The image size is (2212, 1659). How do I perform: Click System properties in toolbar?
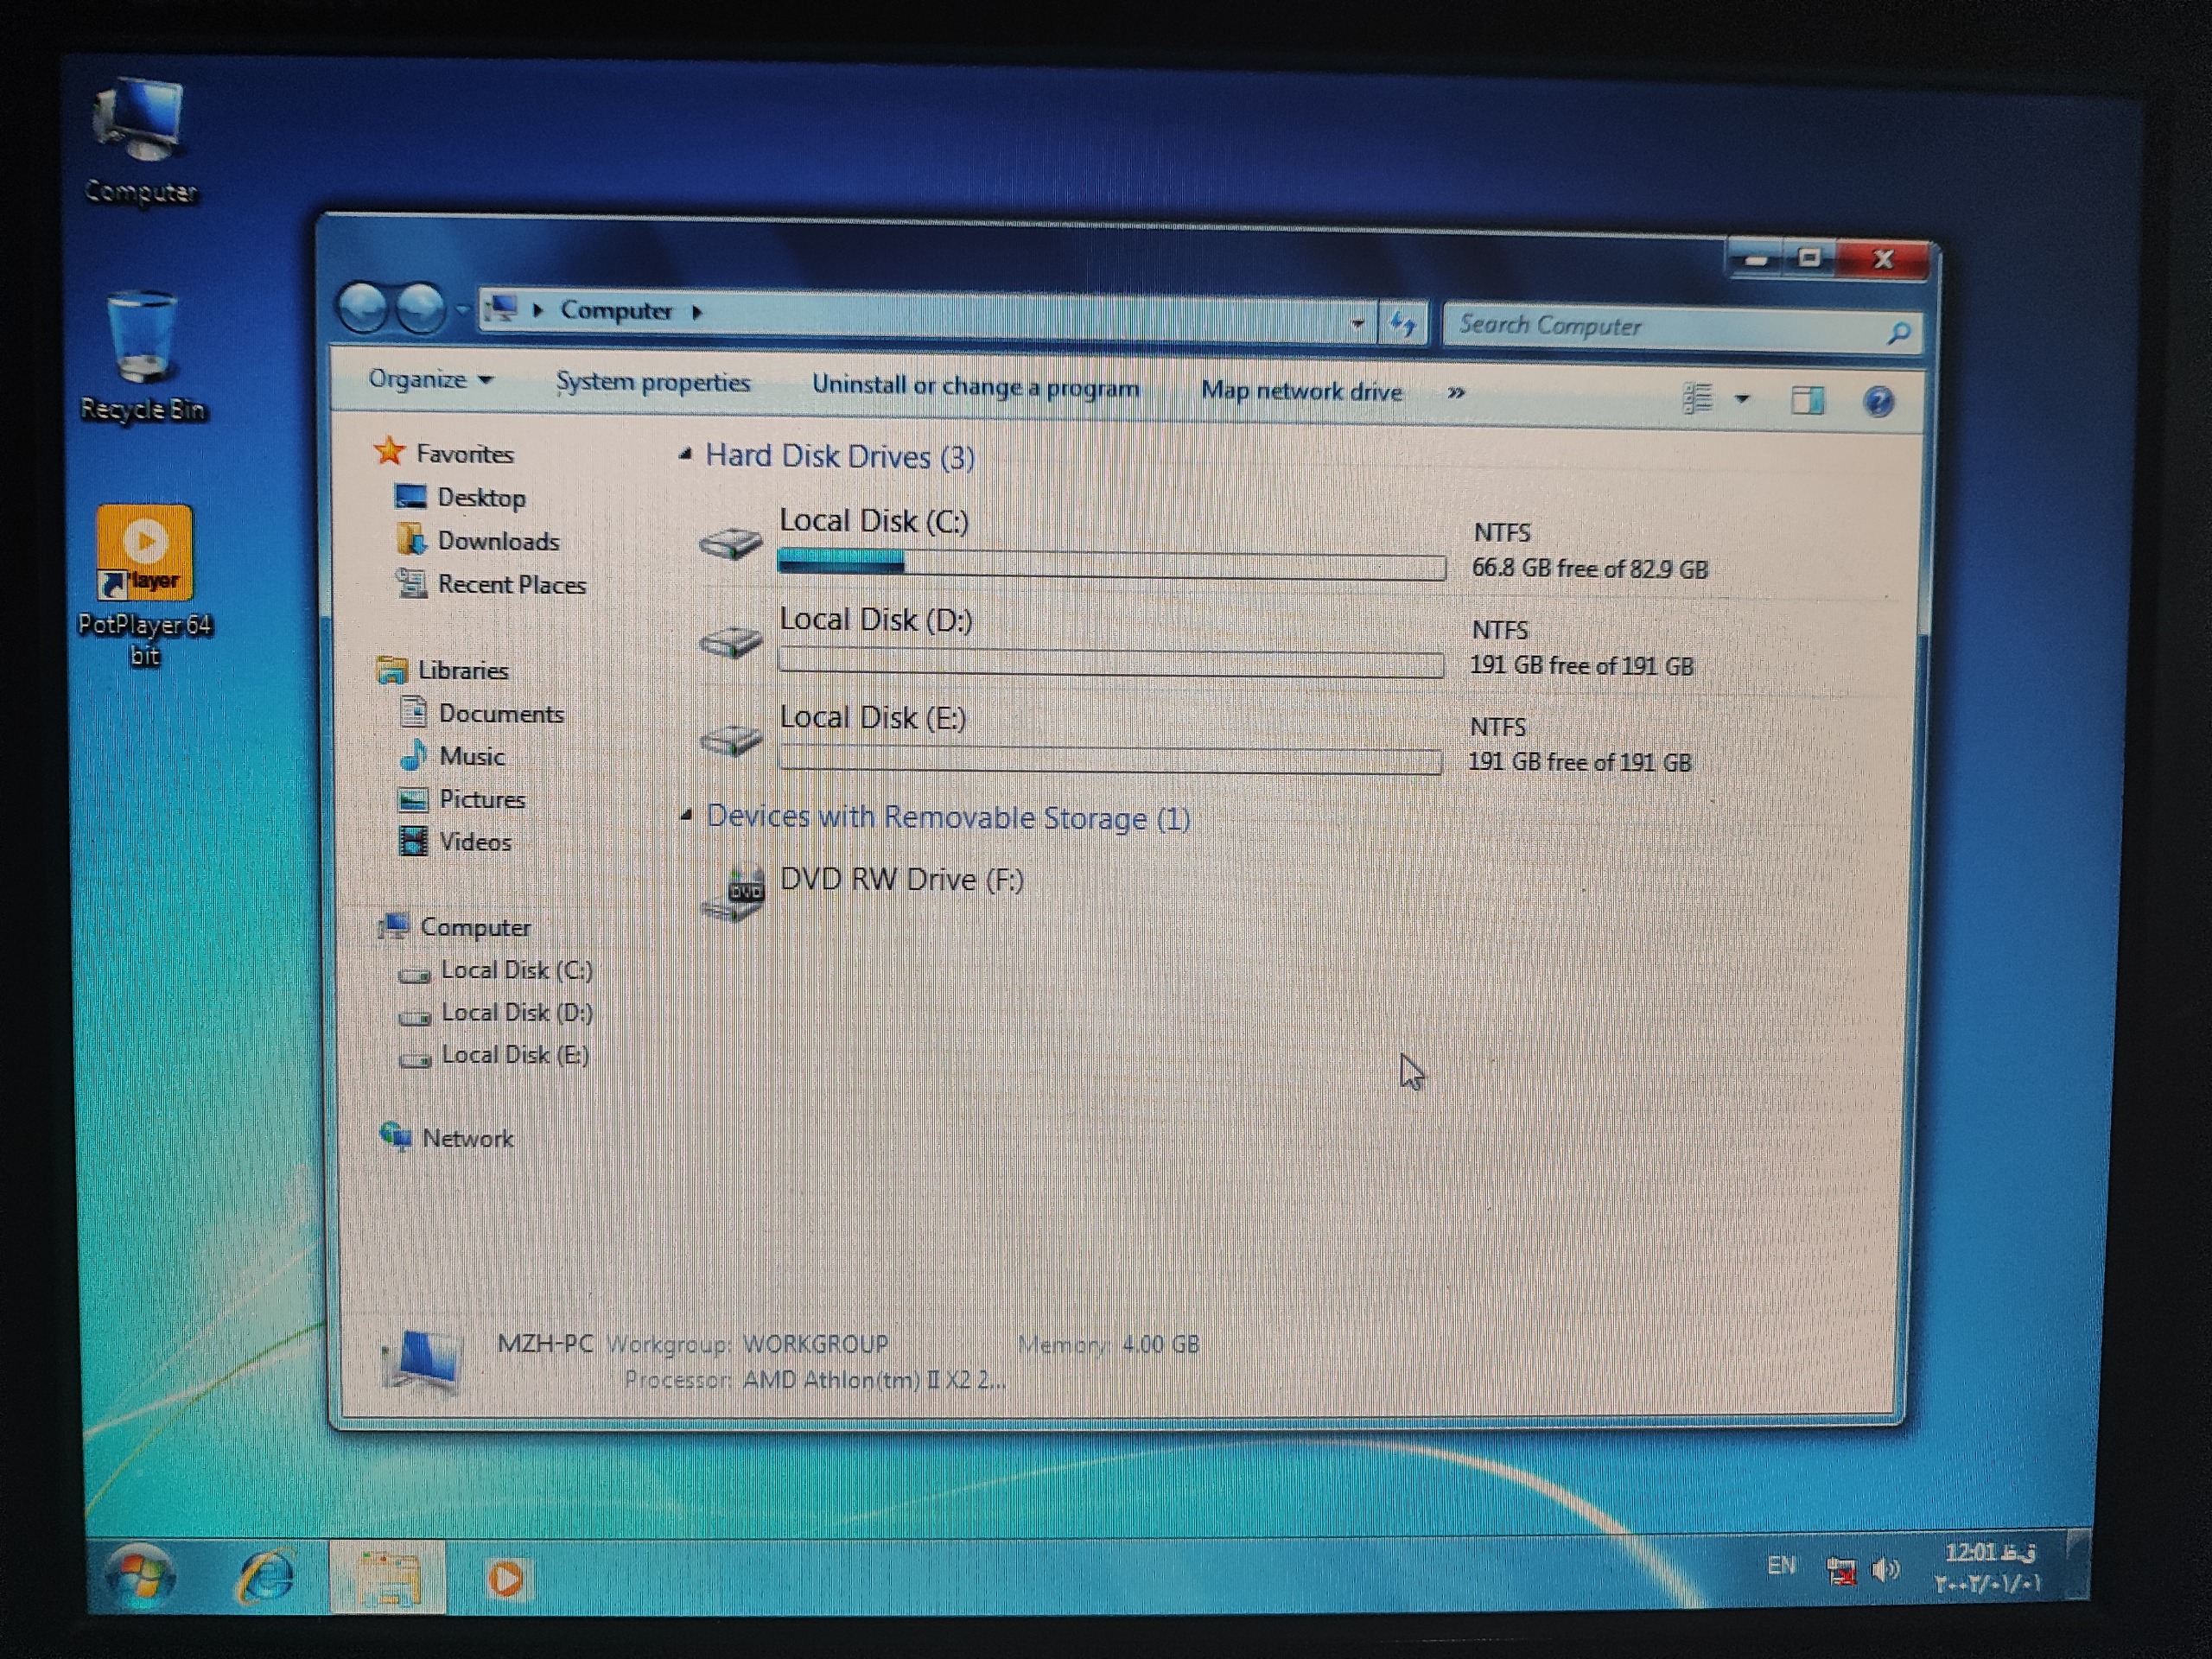coord(653,382)
